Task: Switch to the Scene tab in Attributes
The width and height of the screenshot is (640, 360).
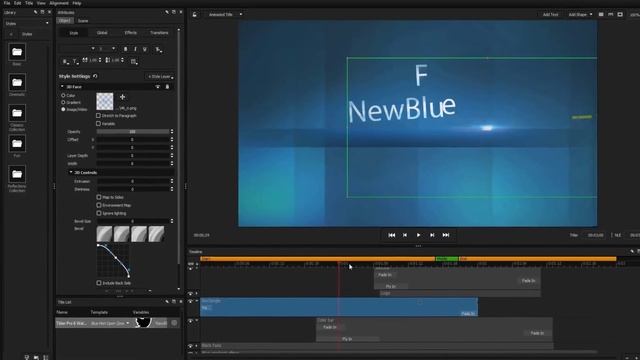Action: (83, 20)
